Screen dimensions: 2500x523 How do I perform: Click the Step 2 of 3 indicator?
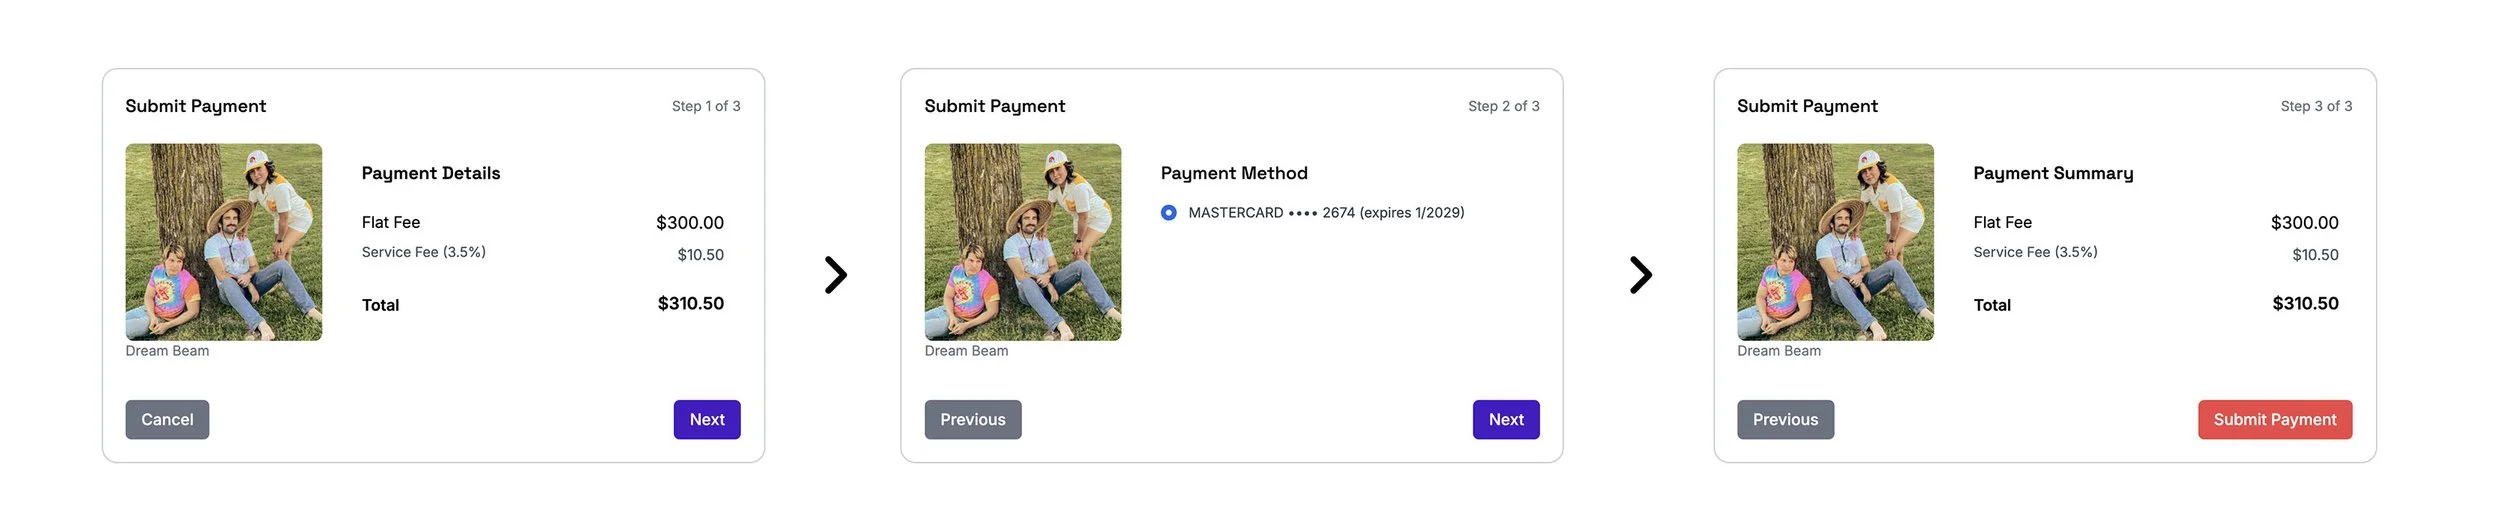pyautogui.click(x=1503, y=106)
